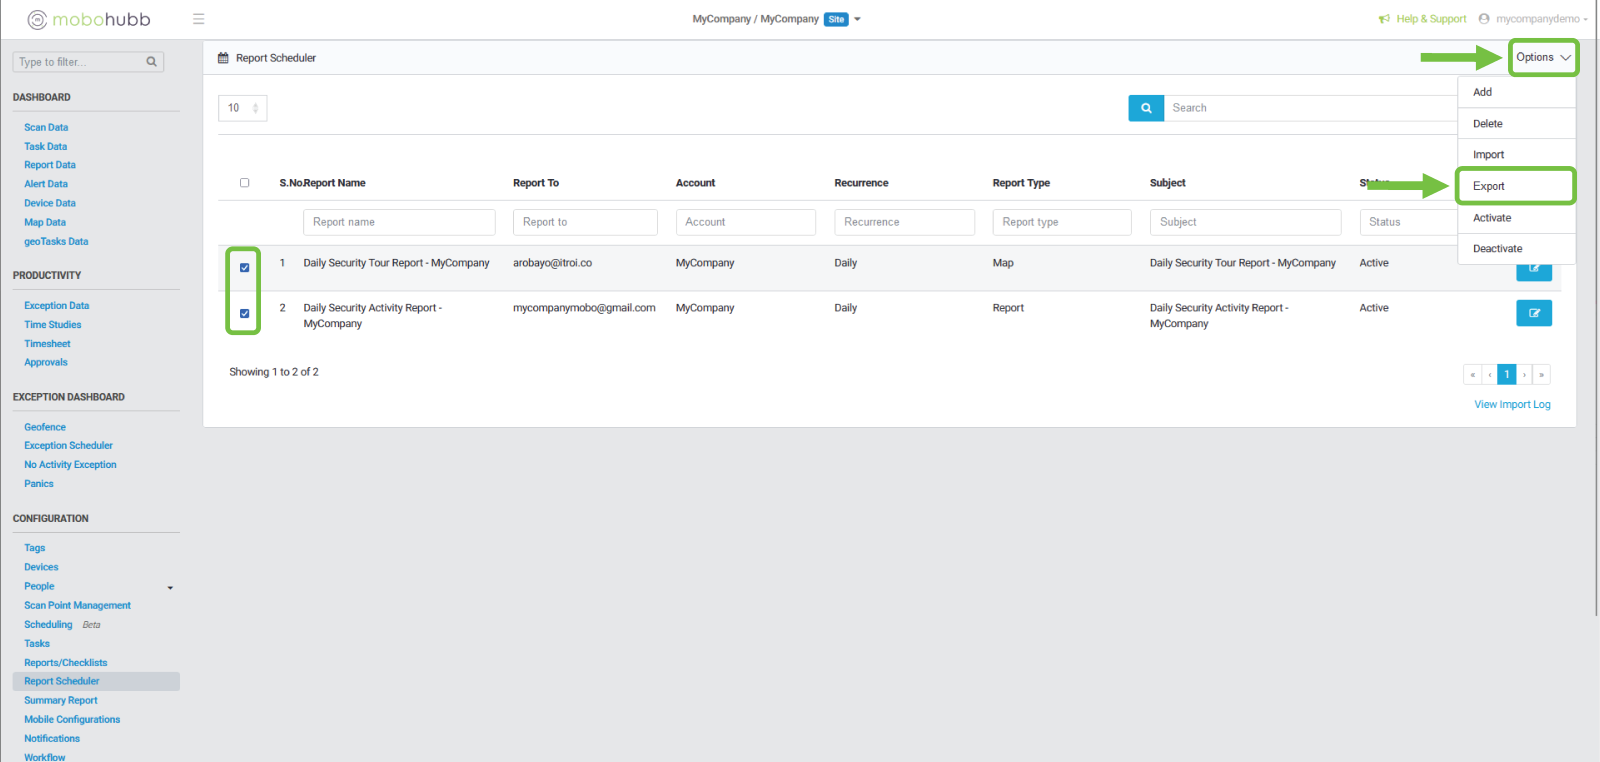Open the Options dropdown
This screenshot has width=1600, height=762.
click(1542, 58)
